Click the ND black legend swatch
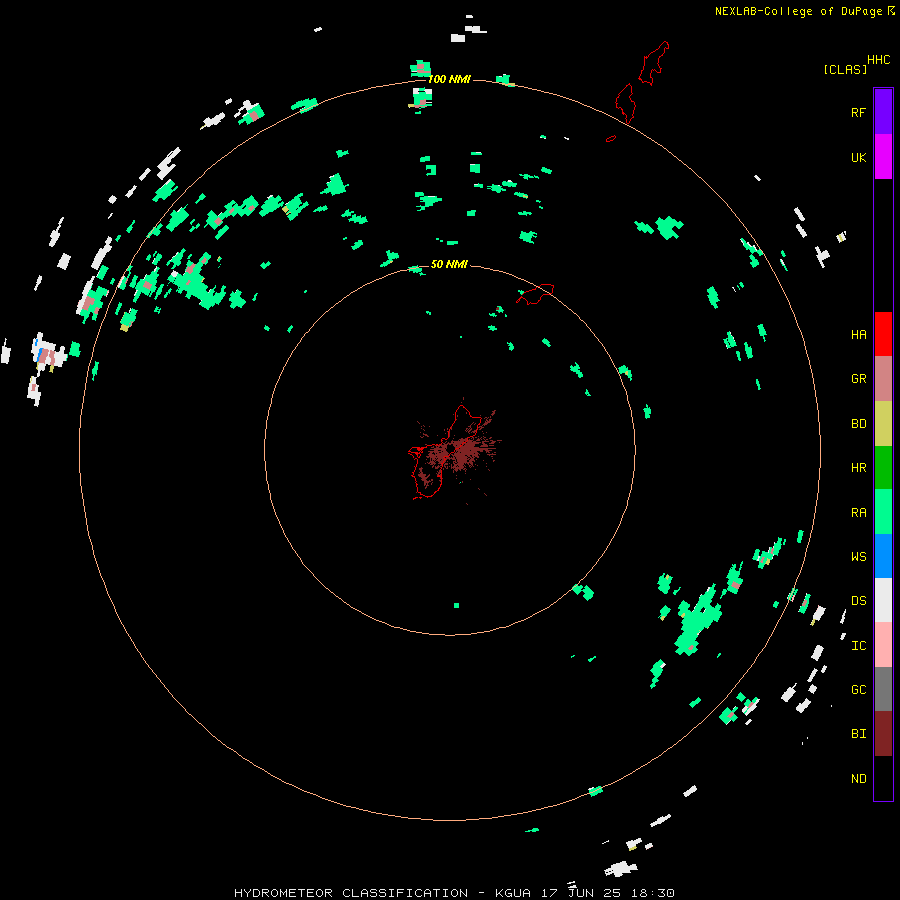 pos(883,778)
